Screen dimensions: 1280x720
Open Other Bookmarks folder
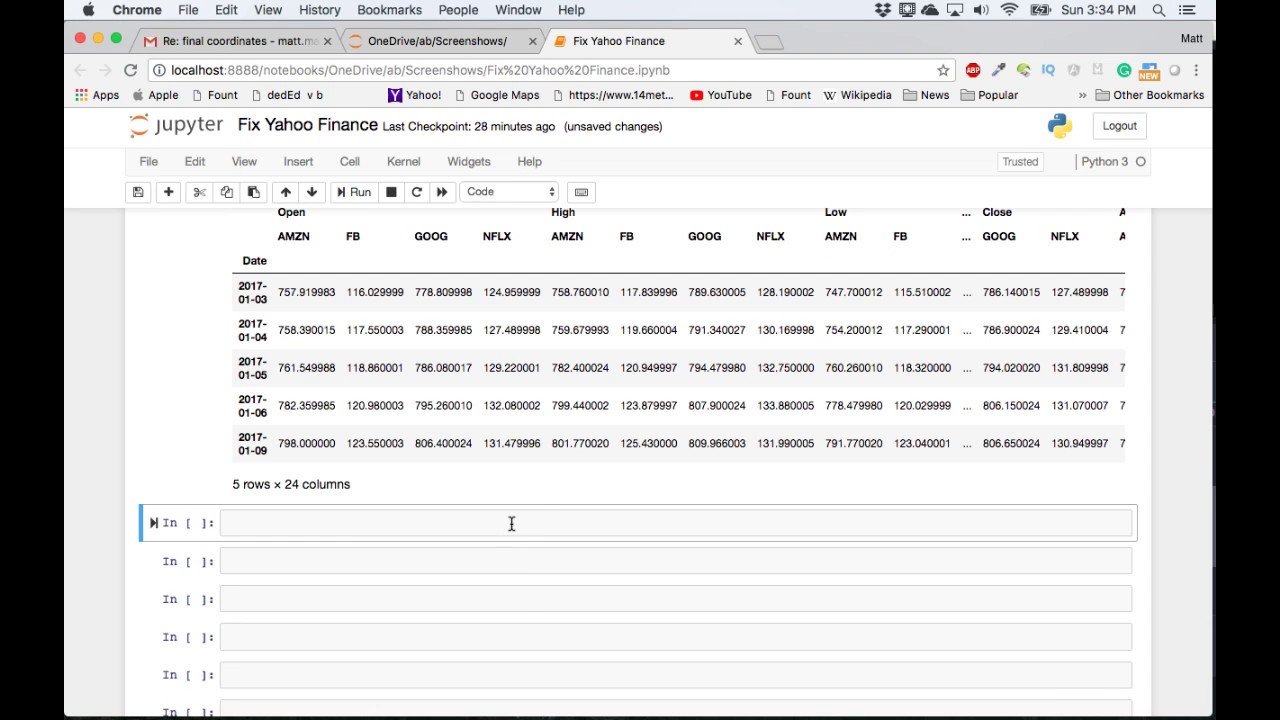click(x=1150, y=95)
